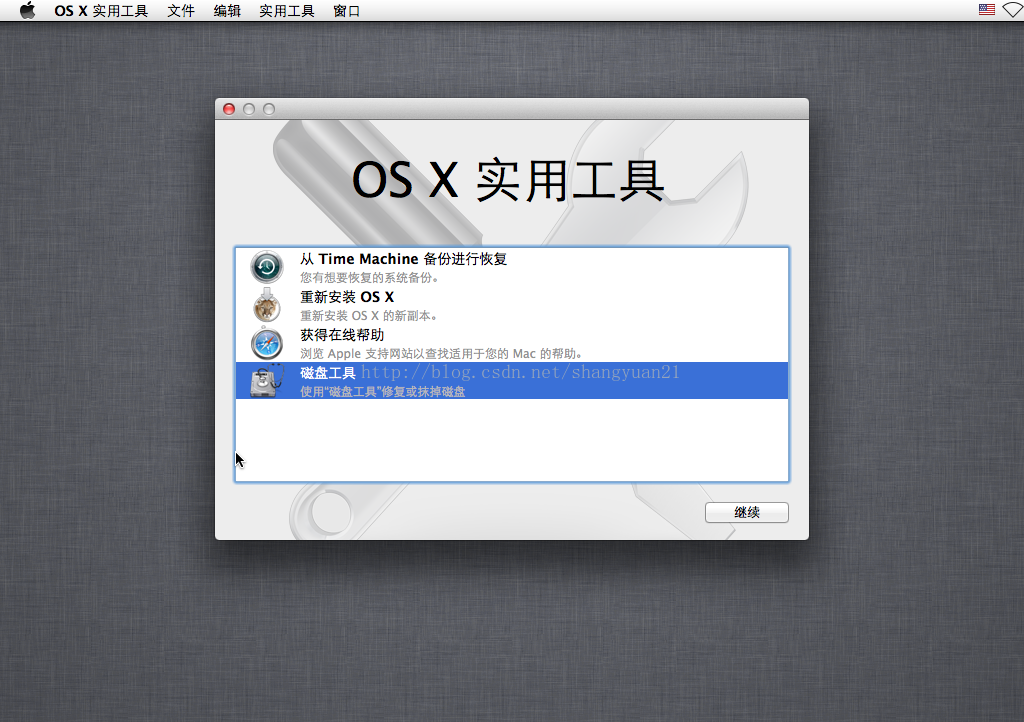Screen dimensions: 1024x722
Task: Click description 使用"磁盘工具"修复或抹掉磁盘
Action: [383, 392]
